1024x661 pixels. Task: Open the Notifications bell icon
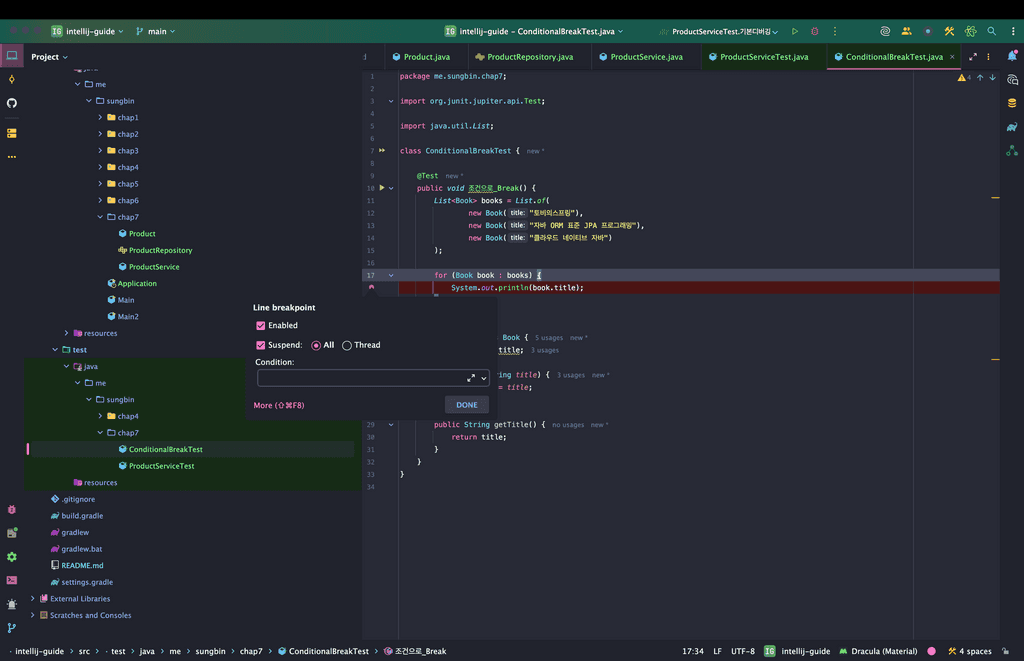(x=1012, y=56)
